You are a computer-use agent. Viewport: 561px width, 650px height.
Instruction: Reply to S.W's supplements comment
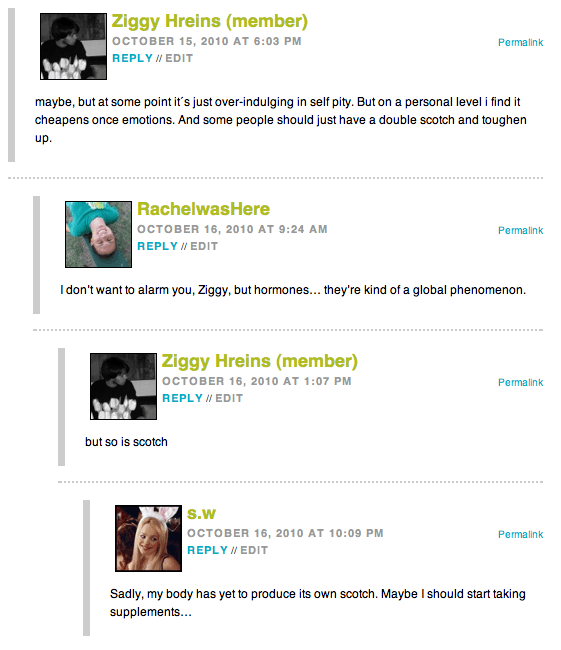point(207,550)
